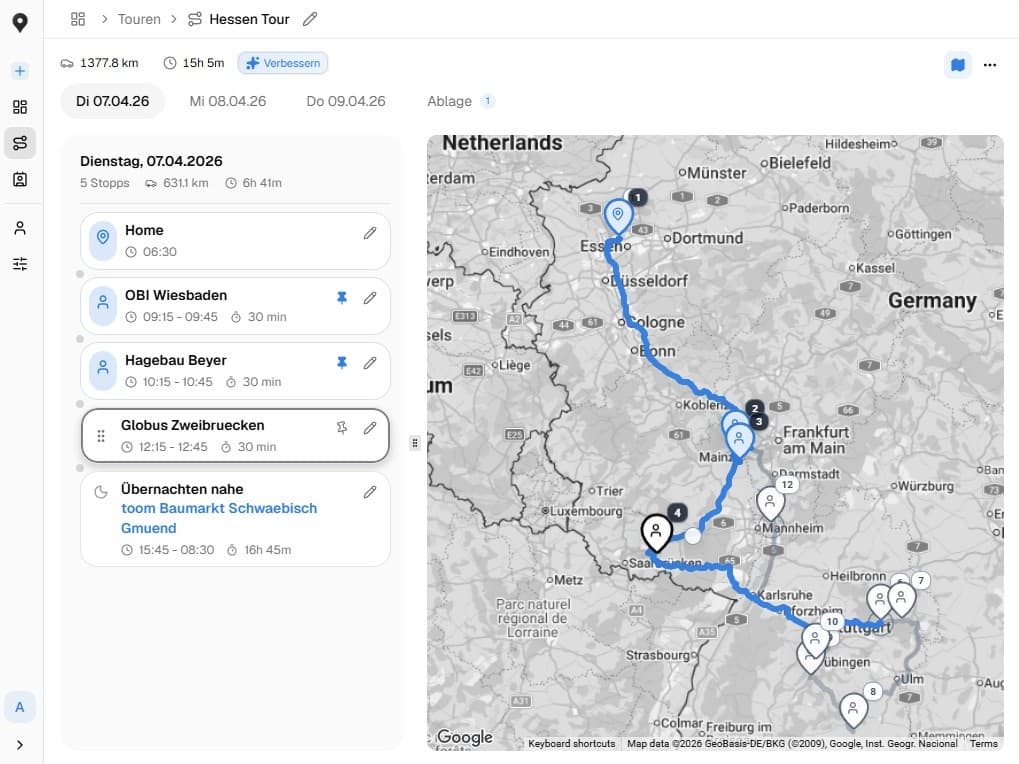Click map marker labeled 8
Viewport: 1019px width, 764px height.
[x=853, y=711]
